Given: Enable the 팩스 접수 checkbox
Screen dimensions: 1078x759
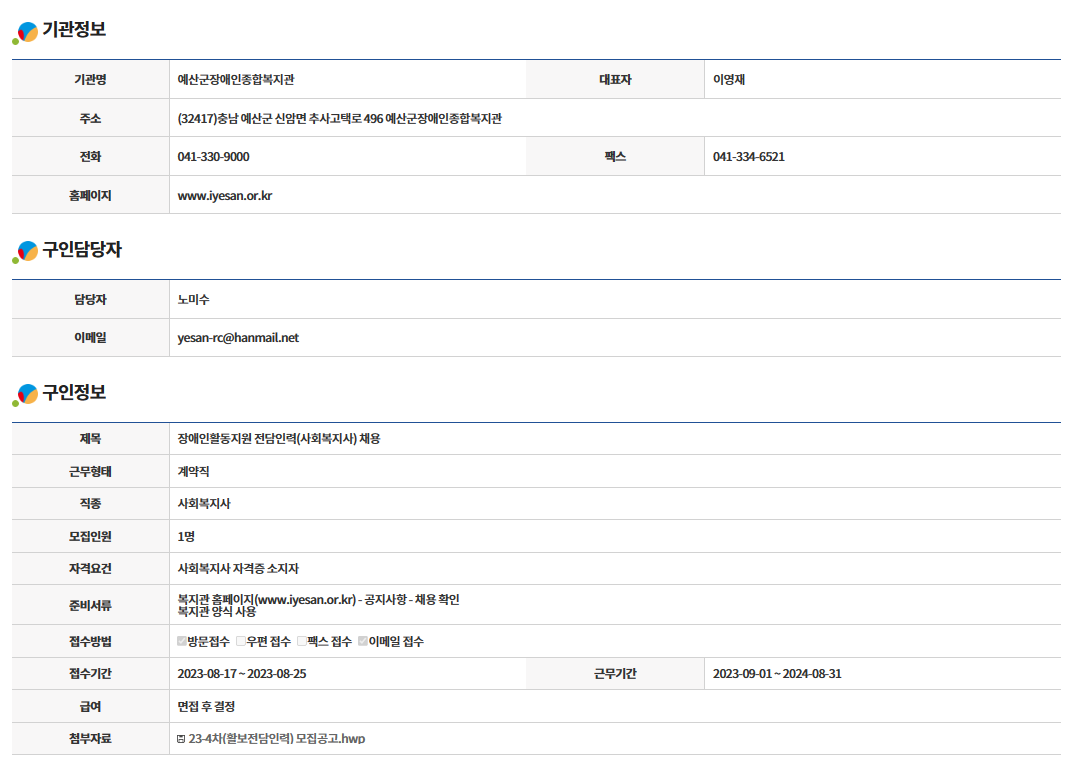Looking at the screenshot, I should 301,641.
